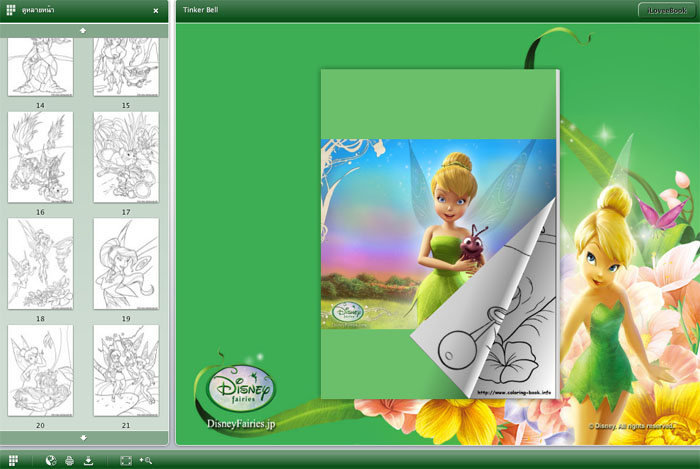Open page 14 thumbnail
700x469 pixels.
pos(40,67)
